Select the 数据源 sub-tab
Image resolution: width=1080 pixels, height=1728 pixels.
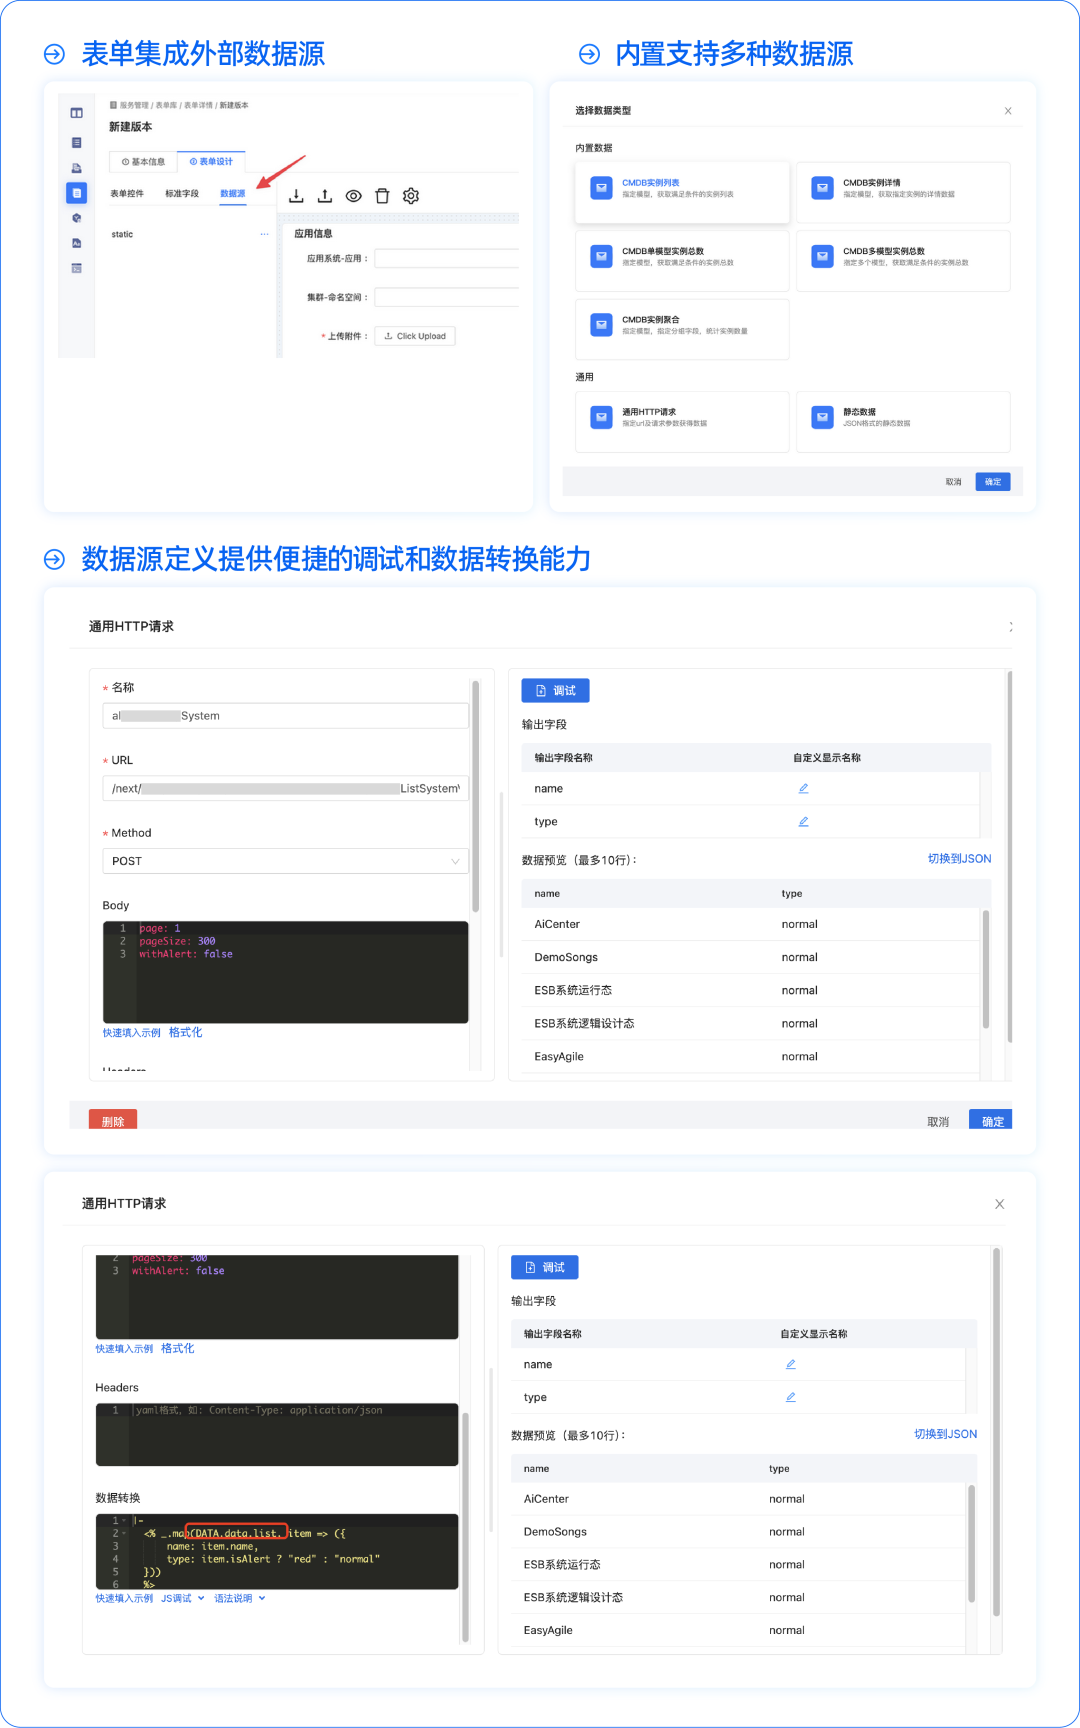pos(233,193)
